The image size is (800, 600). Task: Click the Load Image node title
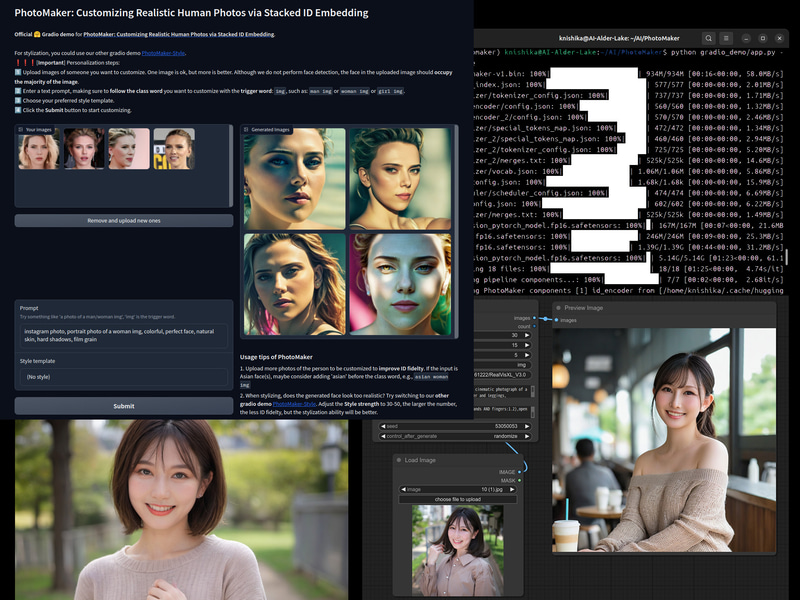(420, 460)
